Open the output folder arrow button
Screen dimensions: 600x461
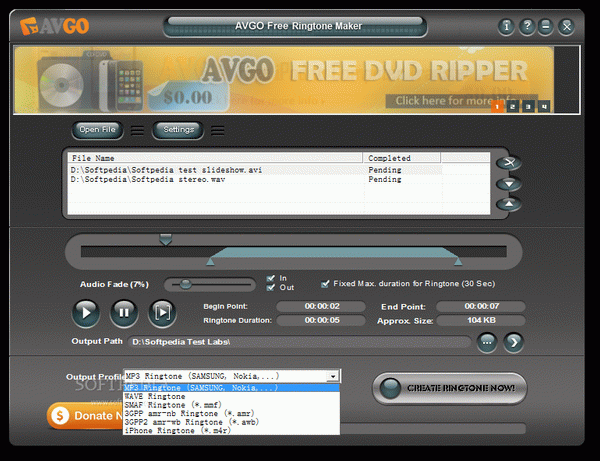pos(514,342)
